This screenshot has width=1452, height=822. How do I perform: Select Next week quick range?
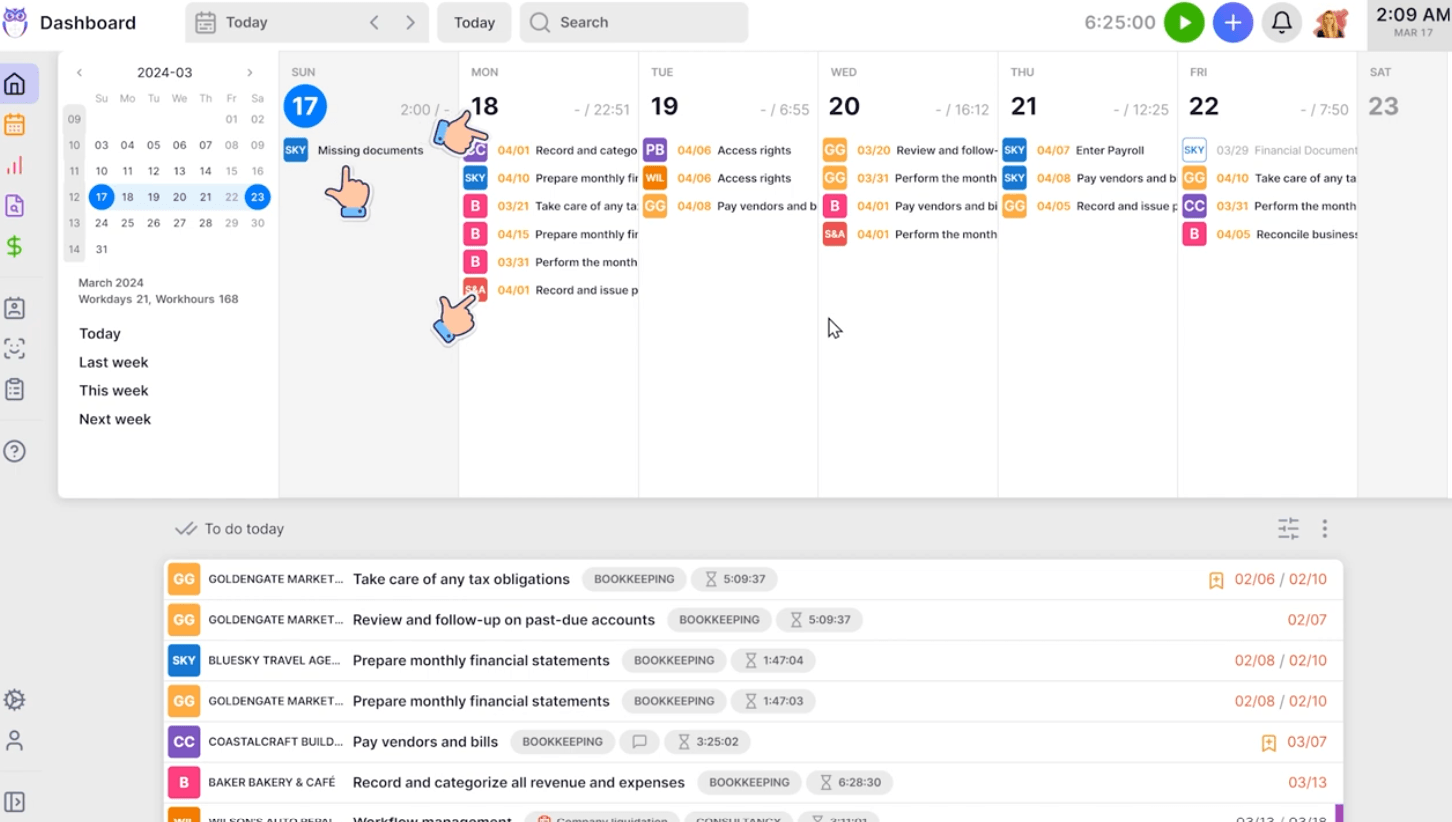click(x=115, y=419)
